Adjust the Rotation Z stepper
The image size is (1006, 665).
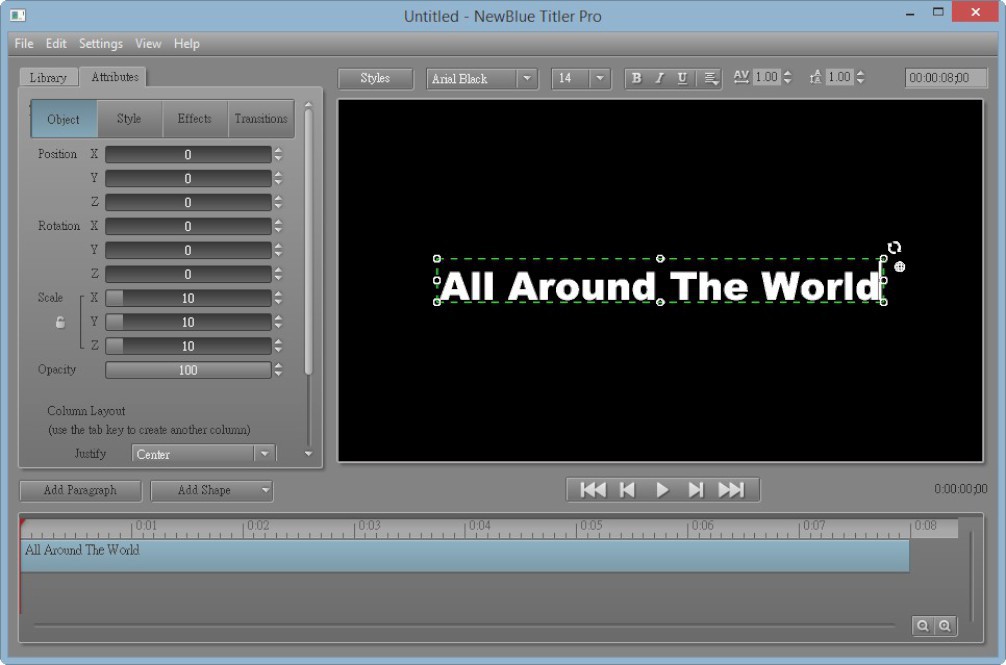coord(278,274)
